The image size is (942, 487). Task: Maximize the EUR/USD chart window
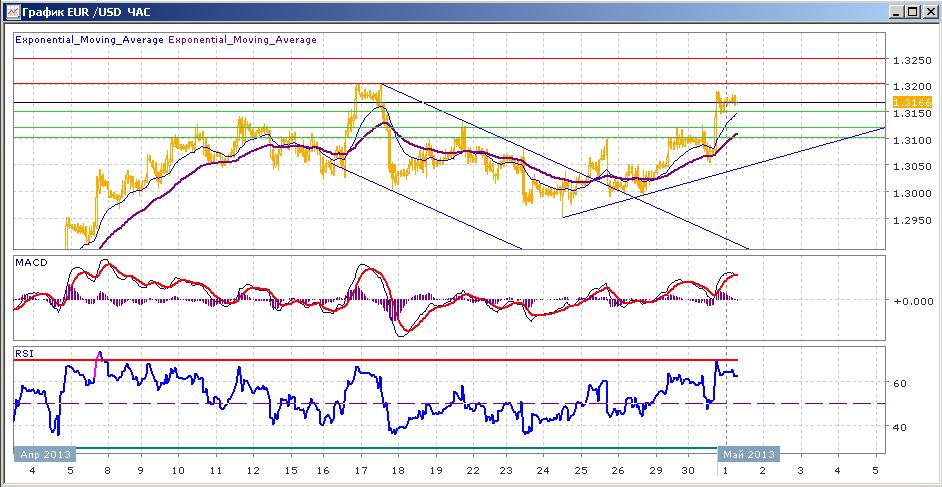[x=913, y=11]
